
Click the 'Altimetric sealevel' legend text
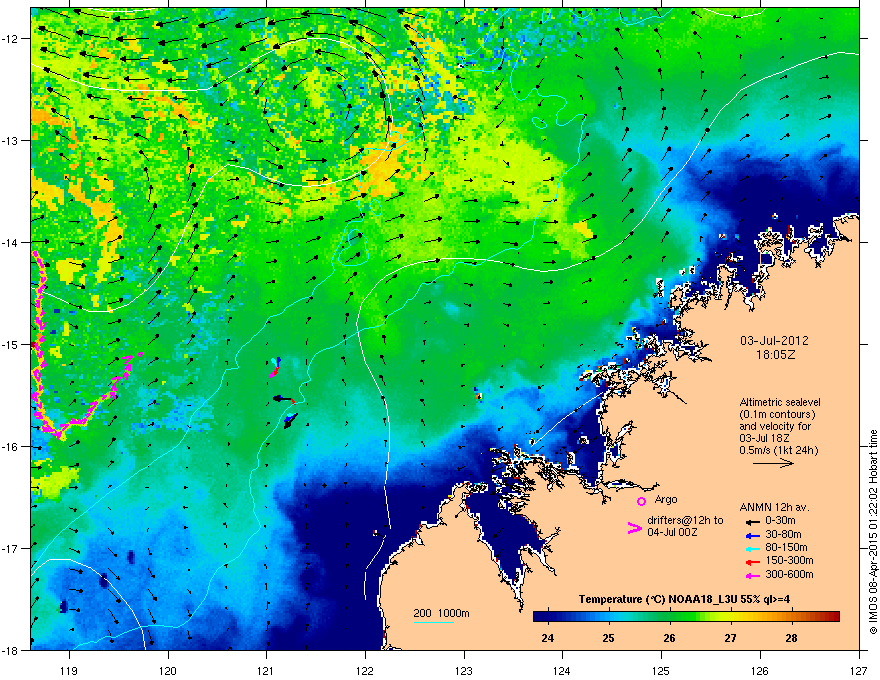[x=780, y=402]
